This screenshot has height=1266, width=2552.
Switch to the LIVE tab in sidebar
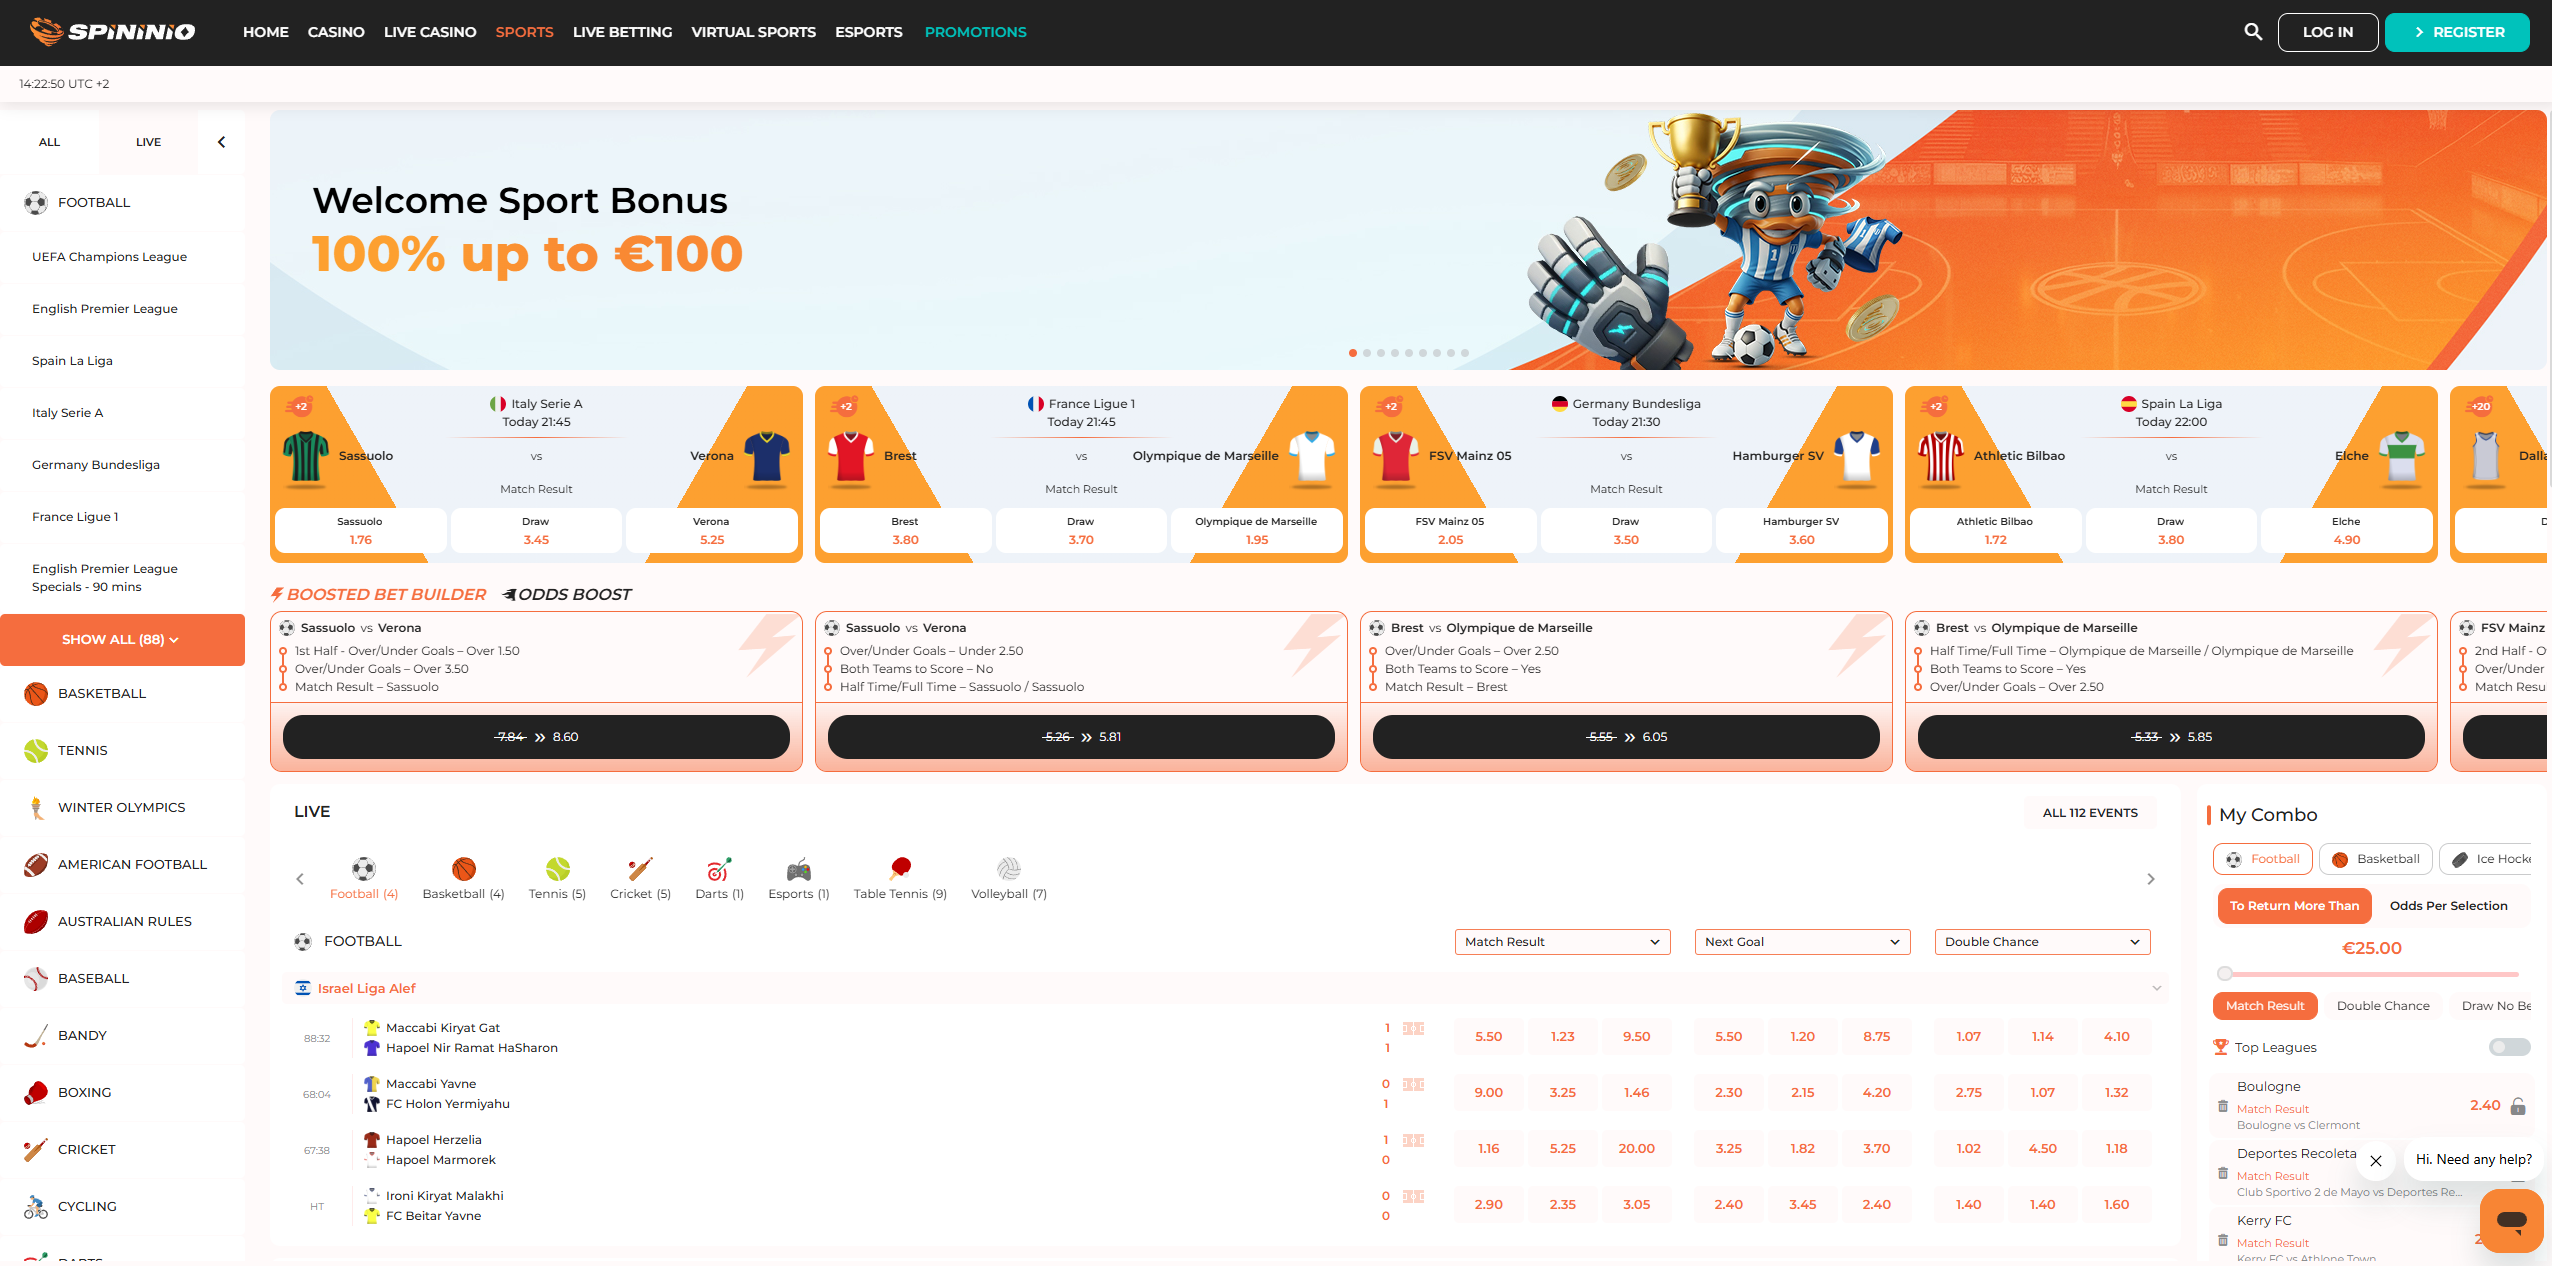(147, 141)
